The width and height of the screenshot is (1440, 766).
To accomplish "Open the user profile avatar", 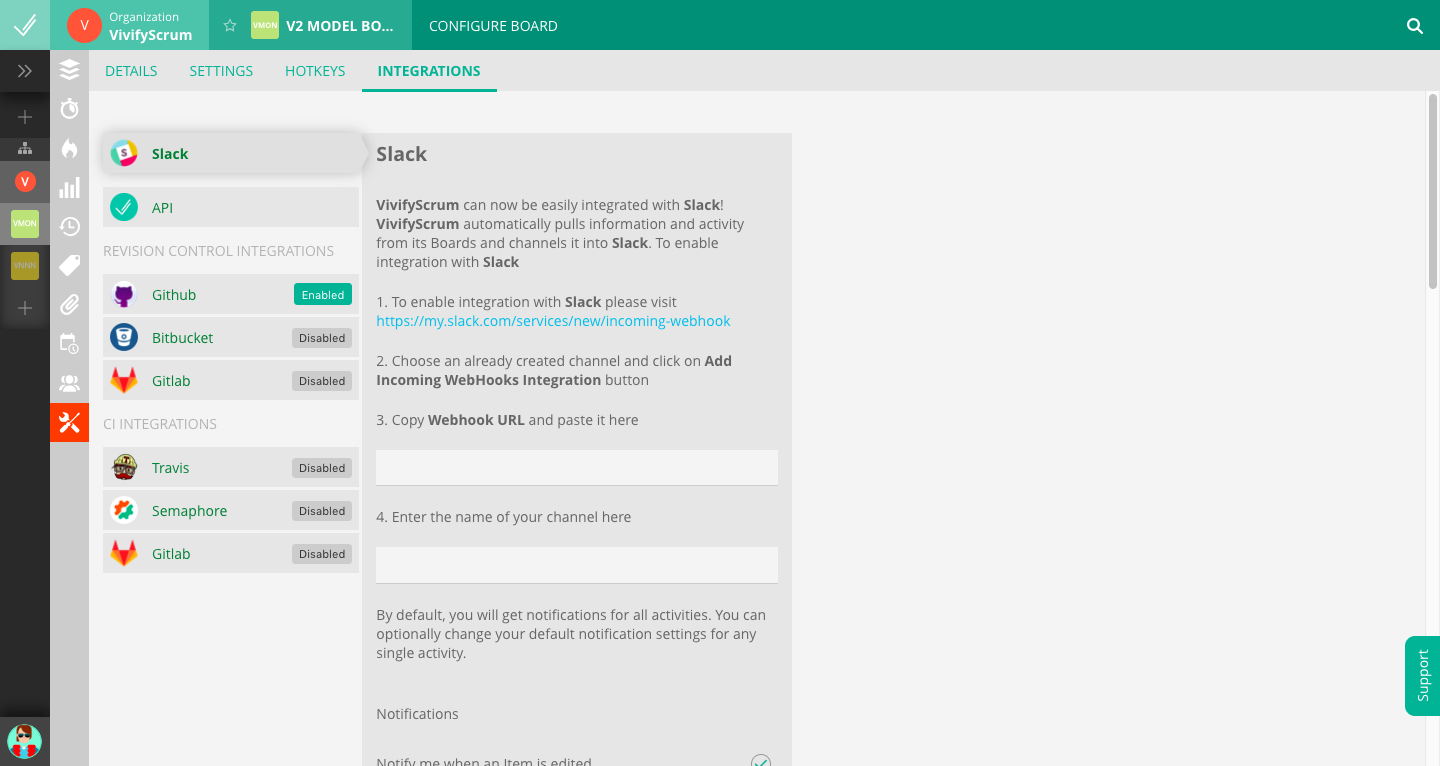I will (x=25, y=741).
